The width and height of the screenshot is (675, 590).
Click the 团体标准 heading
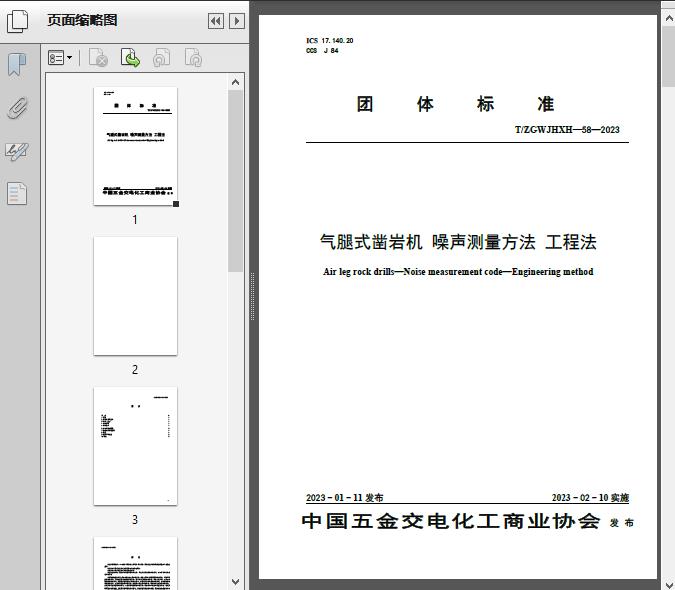455,104
